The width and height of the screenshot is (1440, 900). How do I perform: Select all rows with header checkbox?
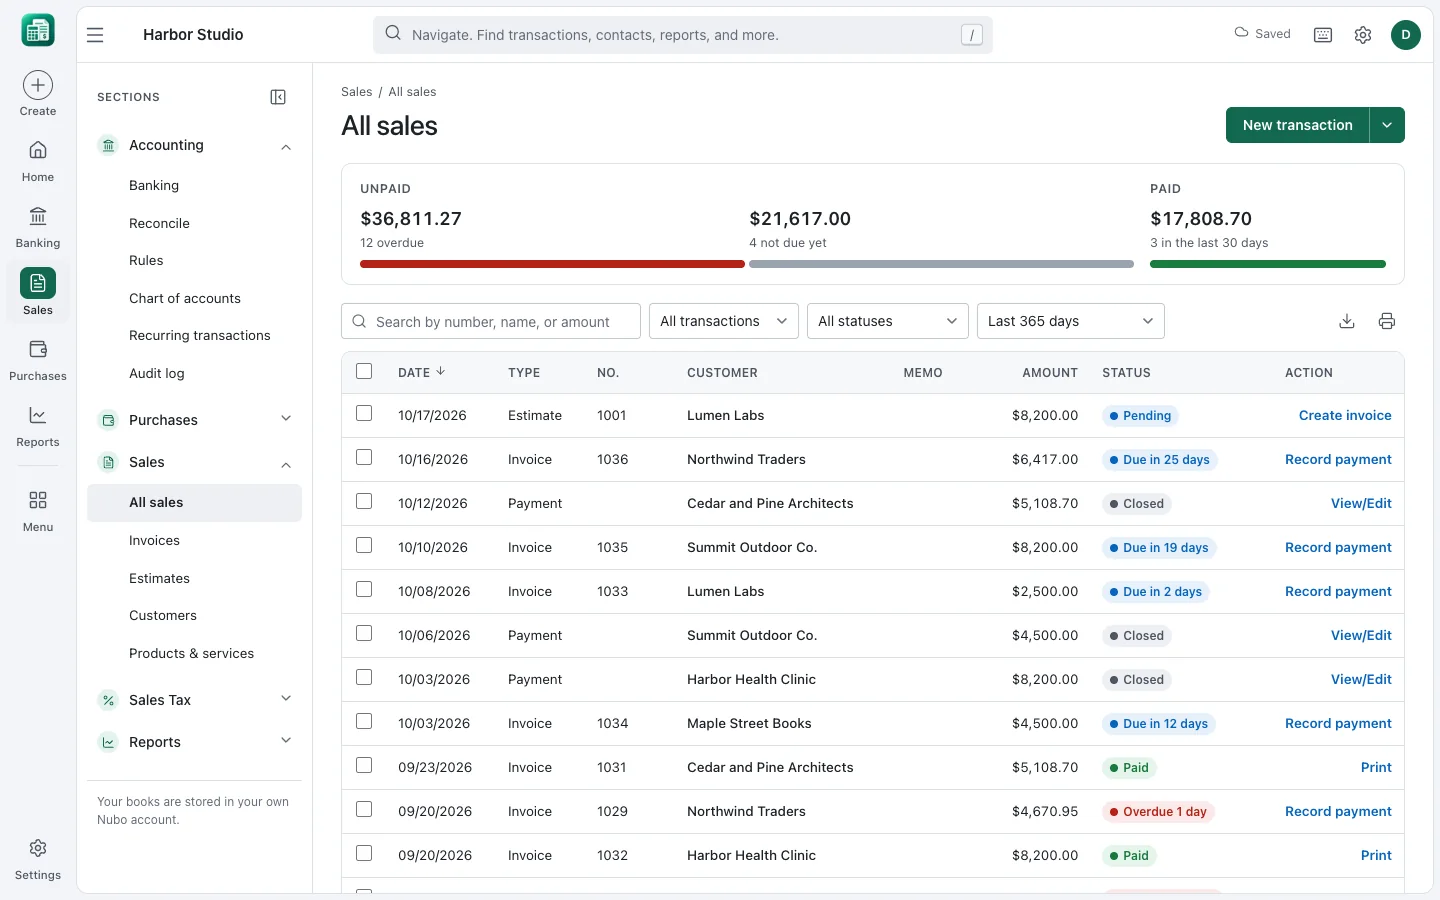click(364, 371)
